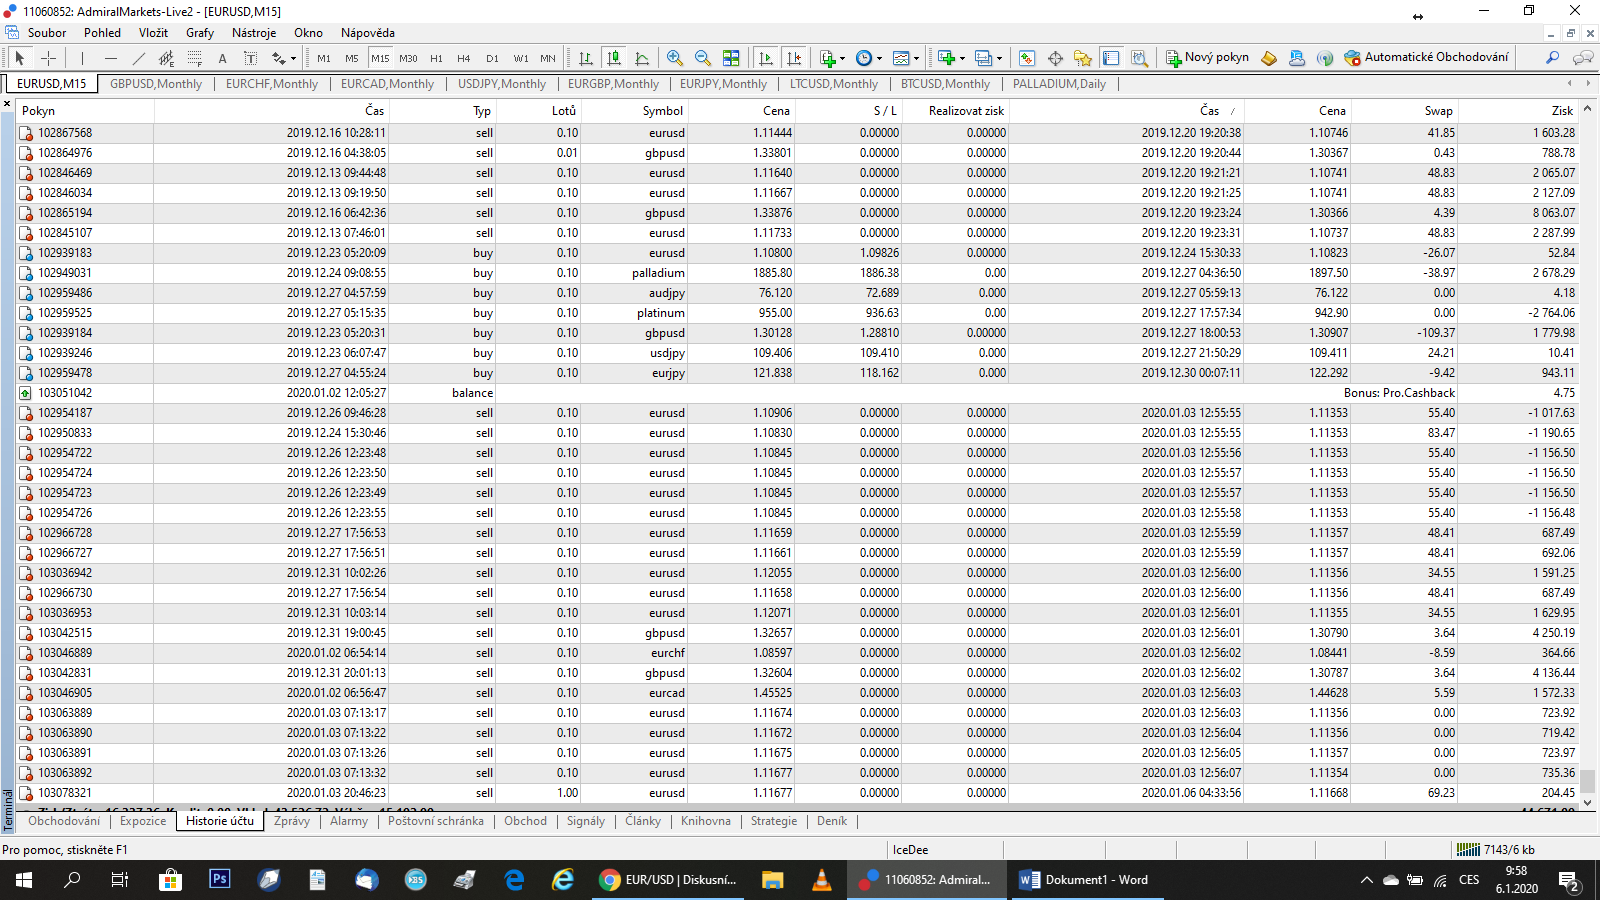Open the new chart dropdown

[x=950, y=58]
